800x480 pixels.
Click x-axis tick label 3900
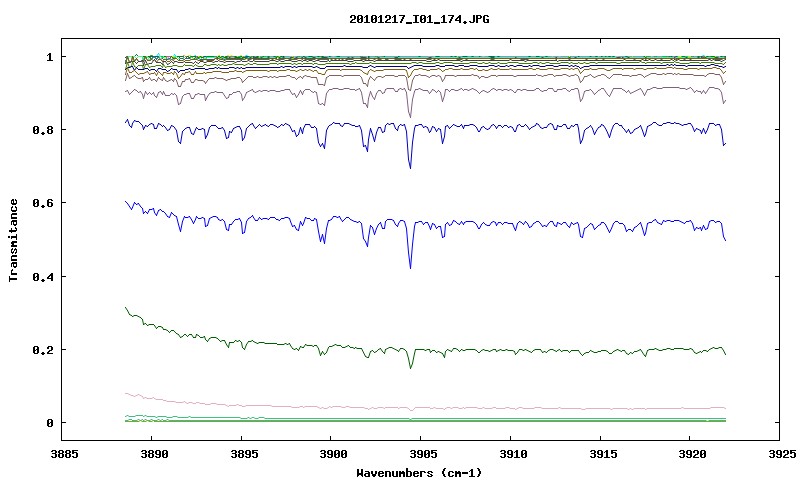[x=333, y=454]
